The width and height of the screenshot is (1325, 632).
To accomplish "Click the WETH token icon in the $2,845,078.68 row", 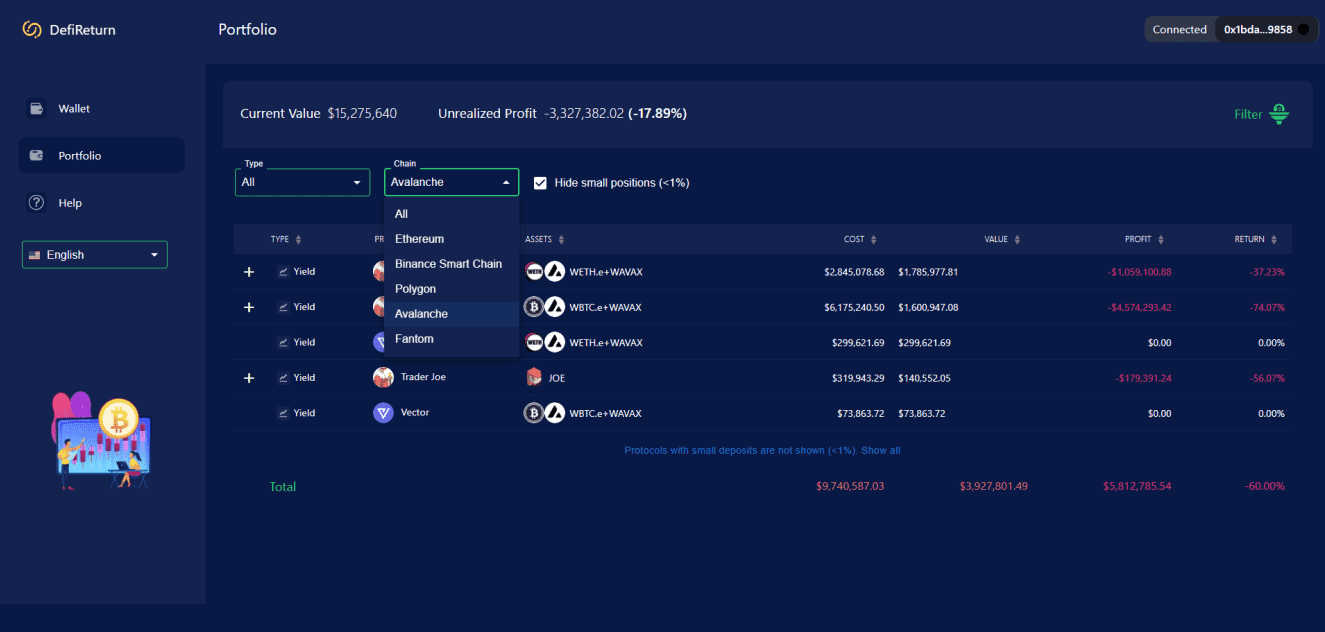I will click(534, 271).
